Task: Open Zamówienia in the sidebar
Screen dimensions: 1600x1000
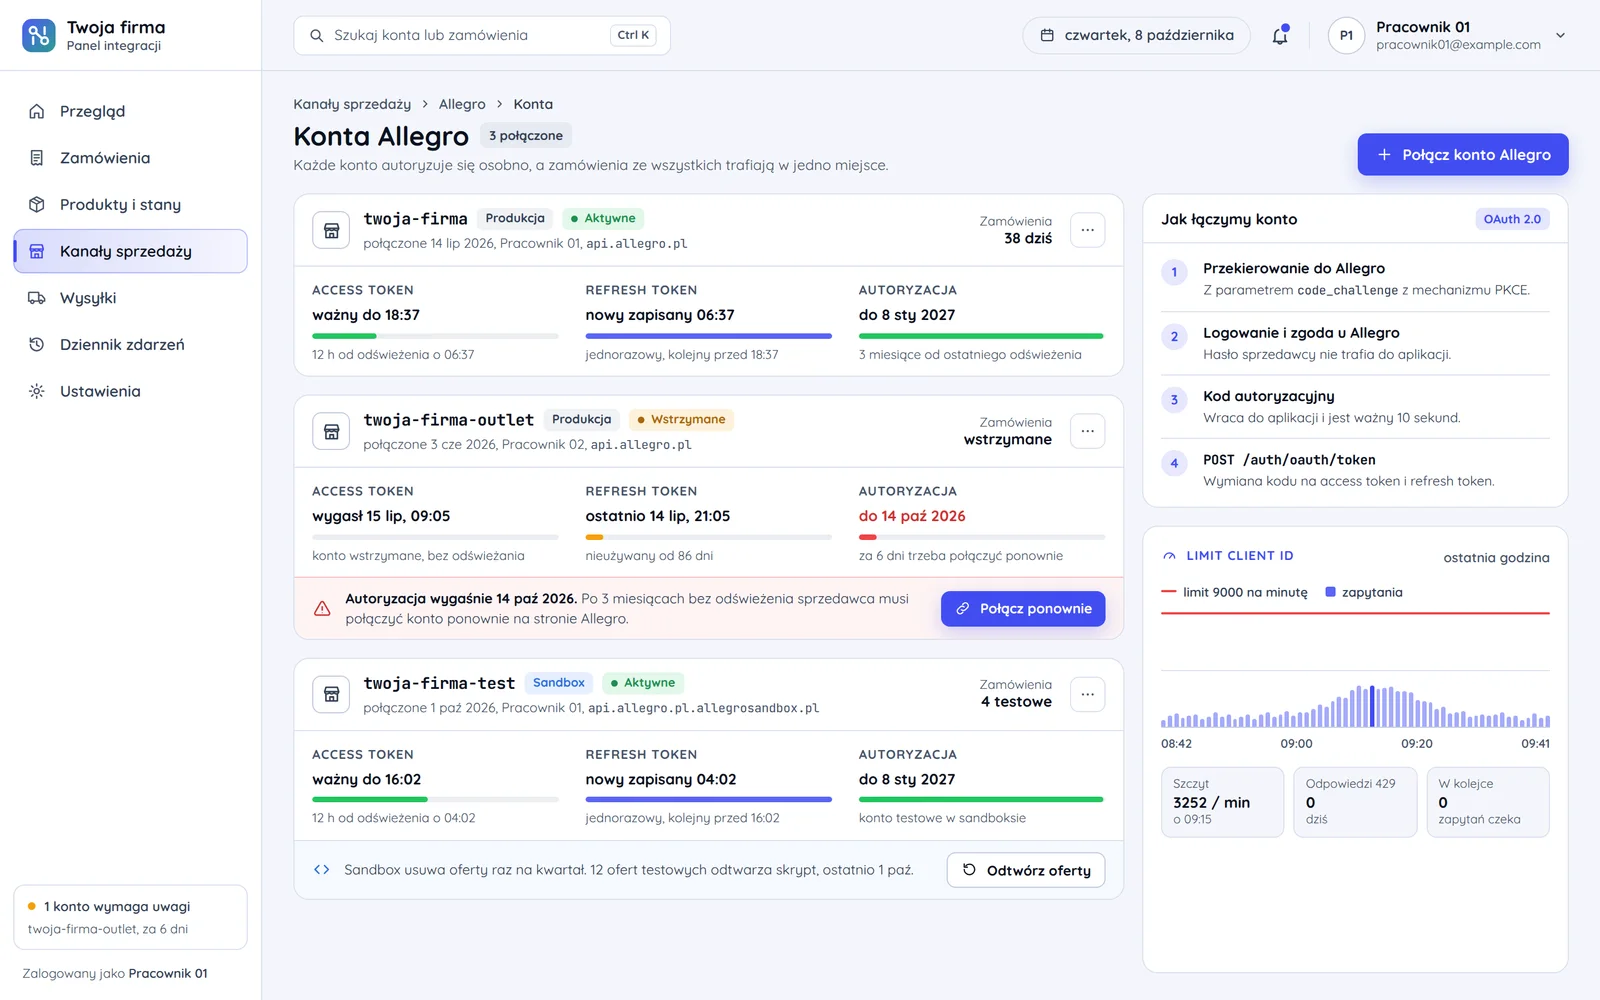Action: pos(130,158)
